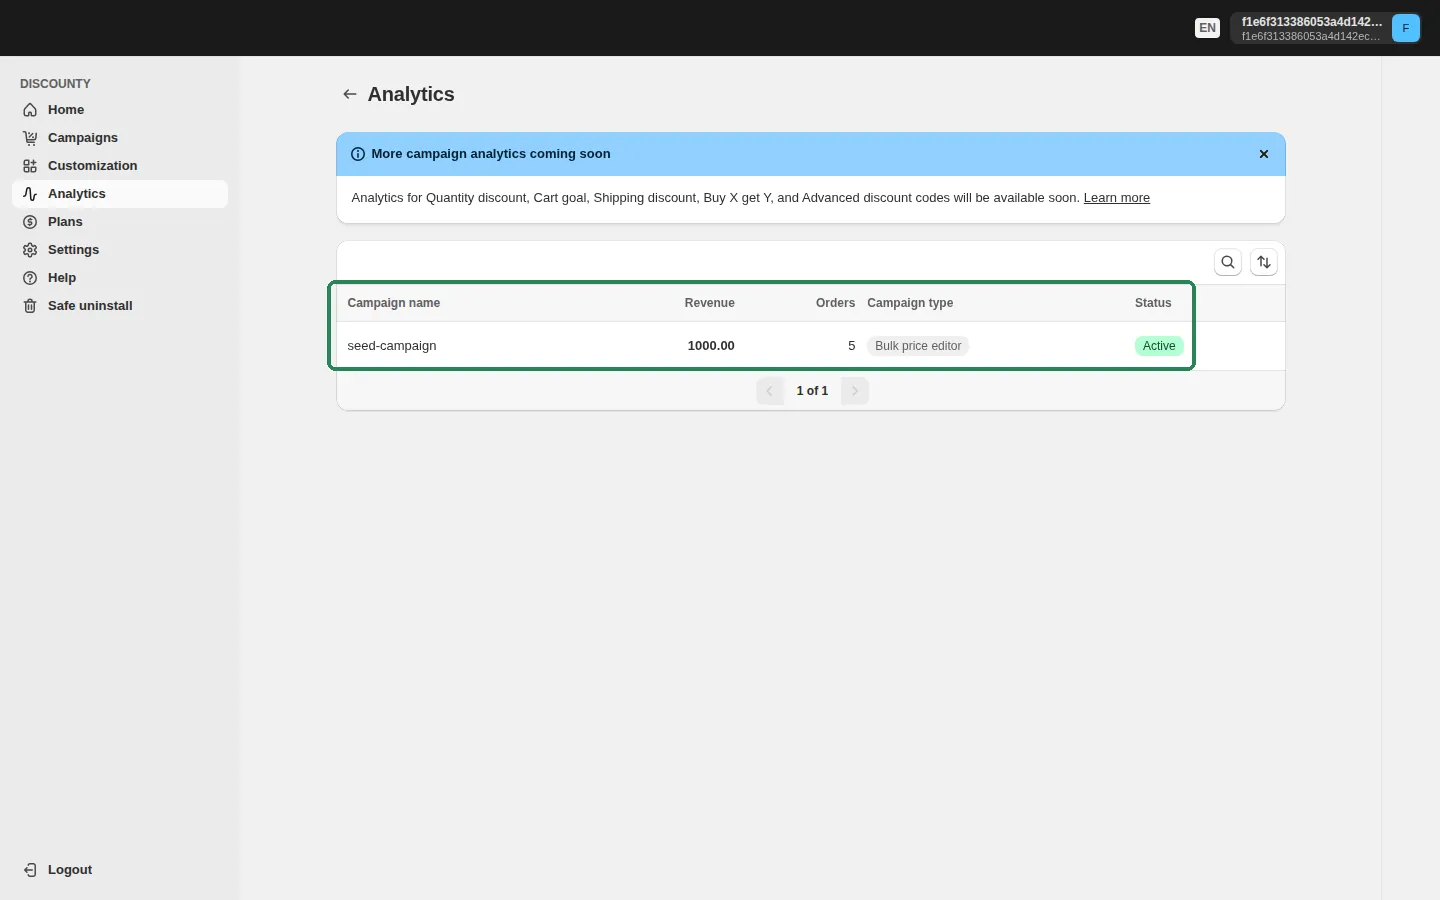The image size is (1440, 900).
Task: Go to next table page
Action: coord(855,391)
